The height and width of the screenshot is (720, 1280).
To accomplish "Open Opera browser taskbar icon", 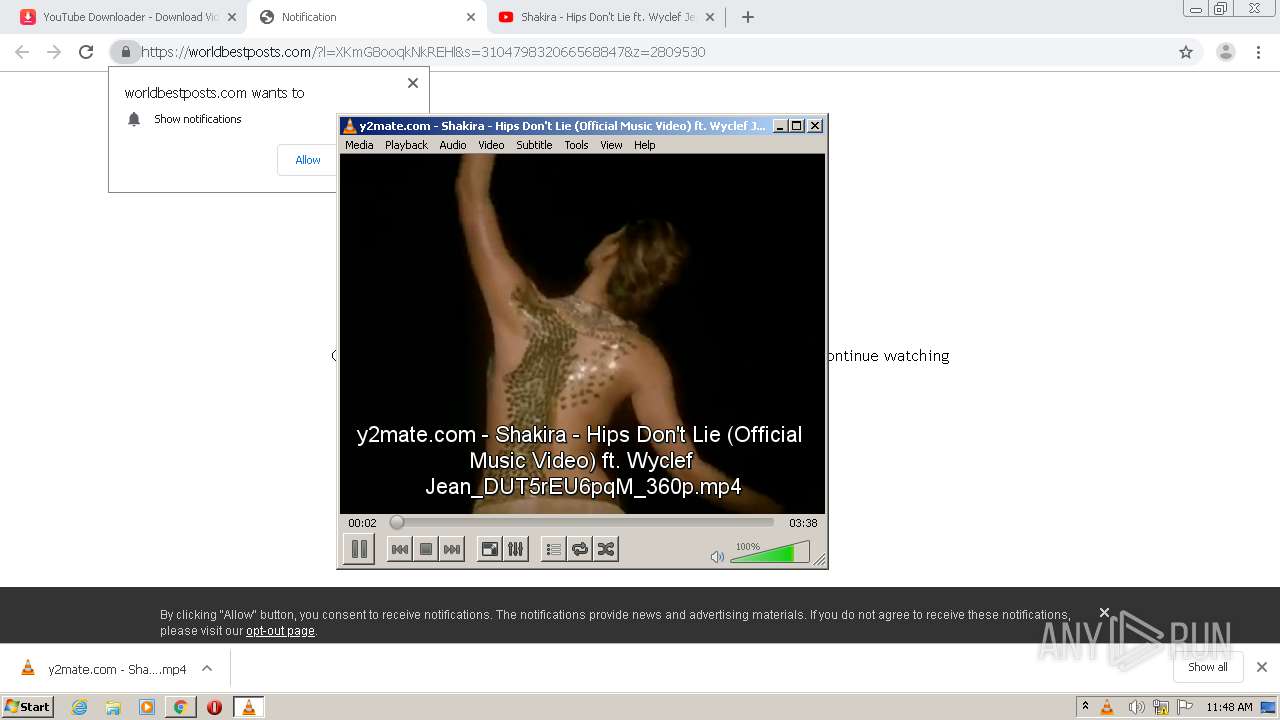I will (214, 707).
